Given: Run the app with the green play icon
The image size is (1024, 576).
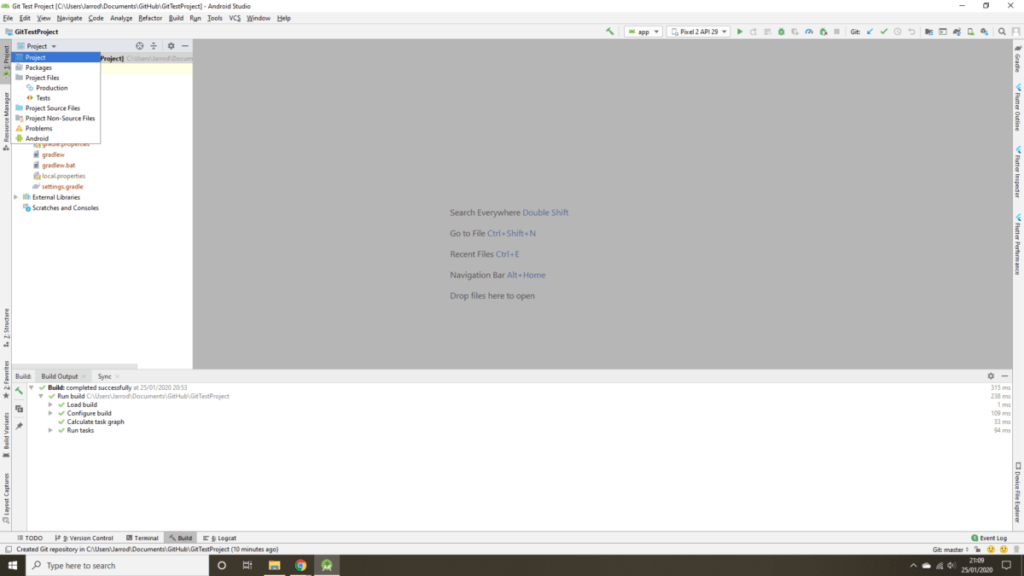Looking at the screenshot, I should click(740, 32).
